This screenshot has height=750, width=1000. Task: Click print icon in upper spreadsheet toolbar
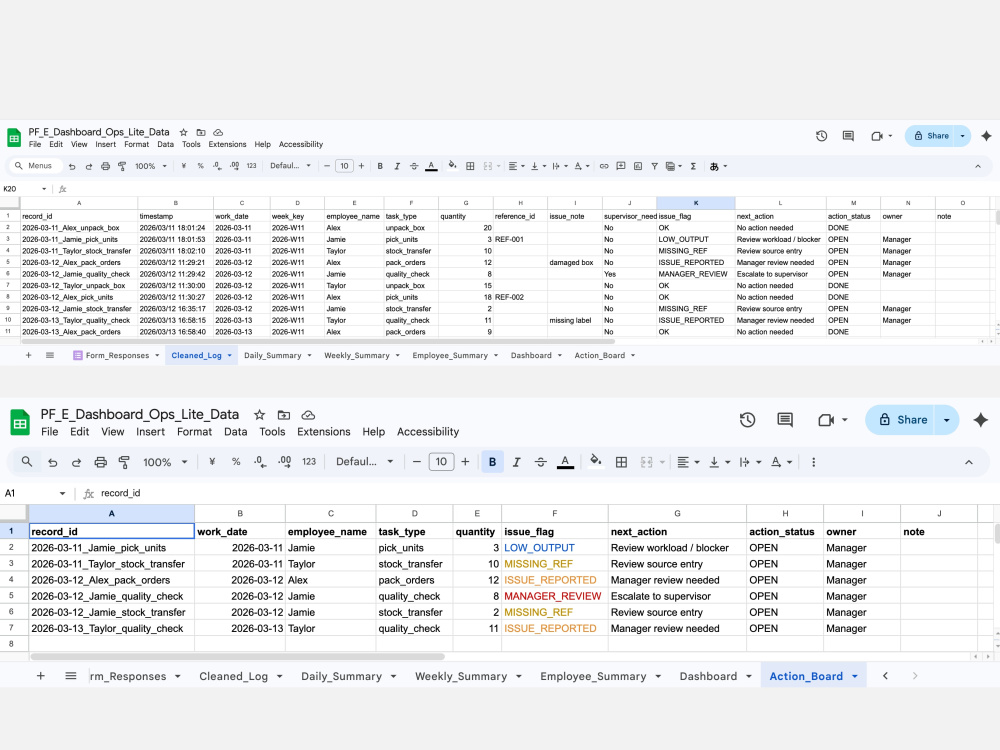105,166
